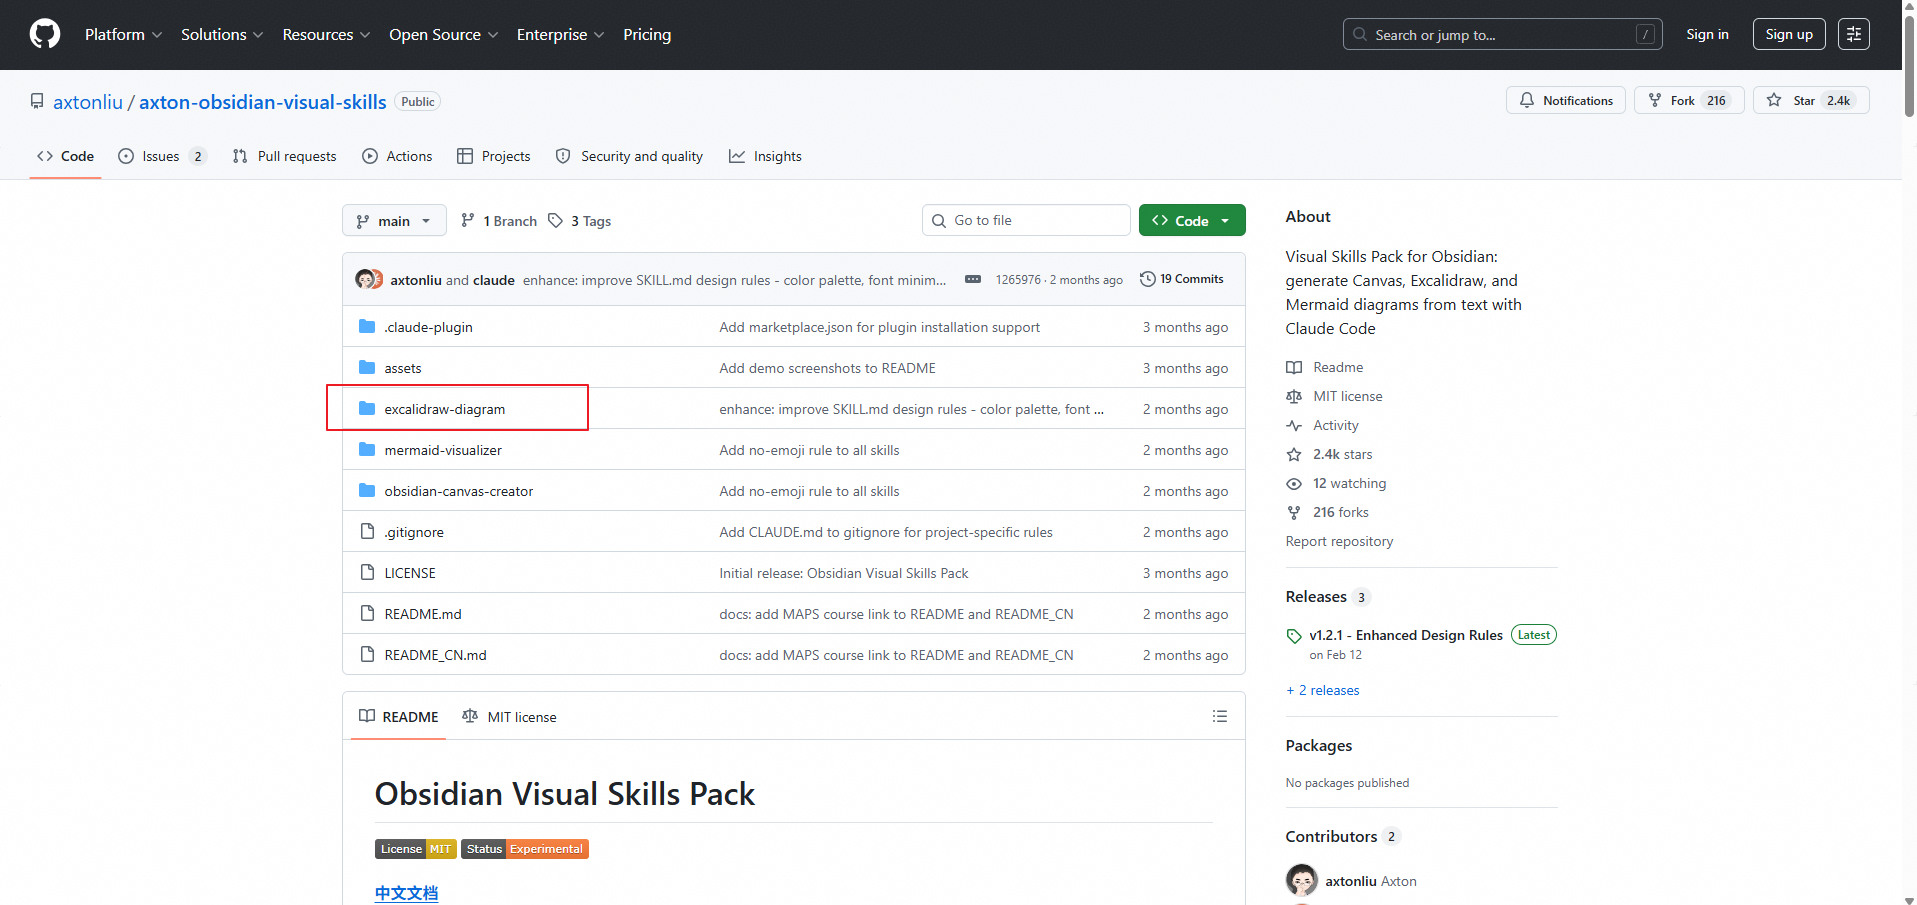The image size is (1917, 905).
Task: Open commit hash 1265976
Action: coord(1018,280)
